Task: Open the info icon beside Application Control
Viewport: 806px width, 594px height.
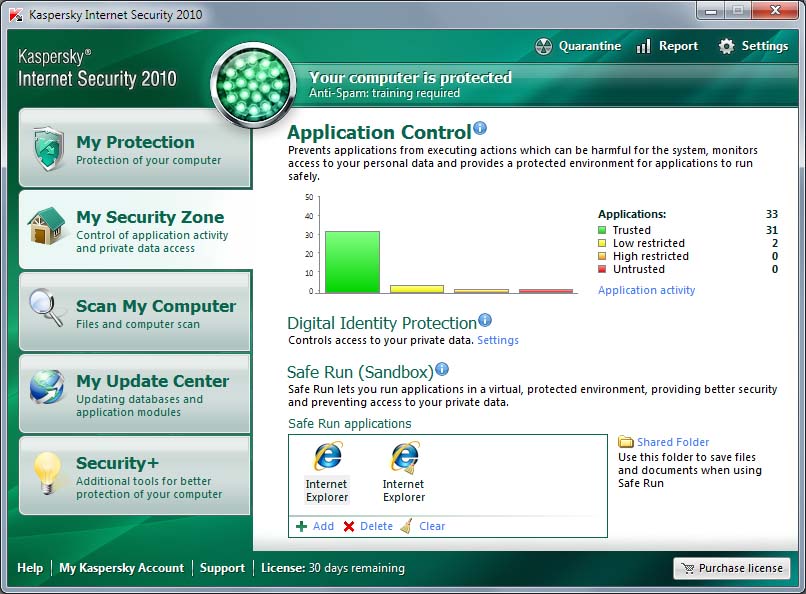Action: click(x=480, y=128)
